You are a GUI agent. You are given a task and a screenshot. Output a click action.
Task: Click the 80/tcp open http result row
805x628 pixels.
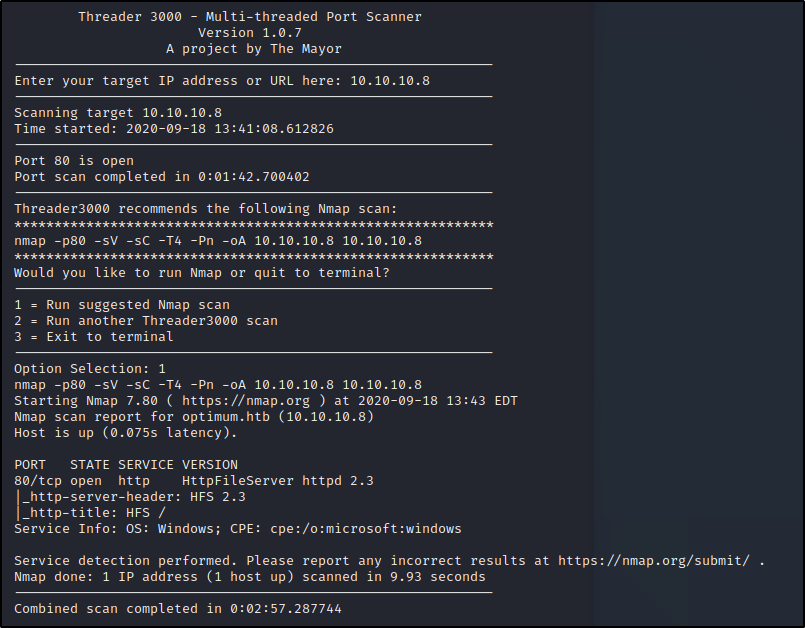pos(194,481)
